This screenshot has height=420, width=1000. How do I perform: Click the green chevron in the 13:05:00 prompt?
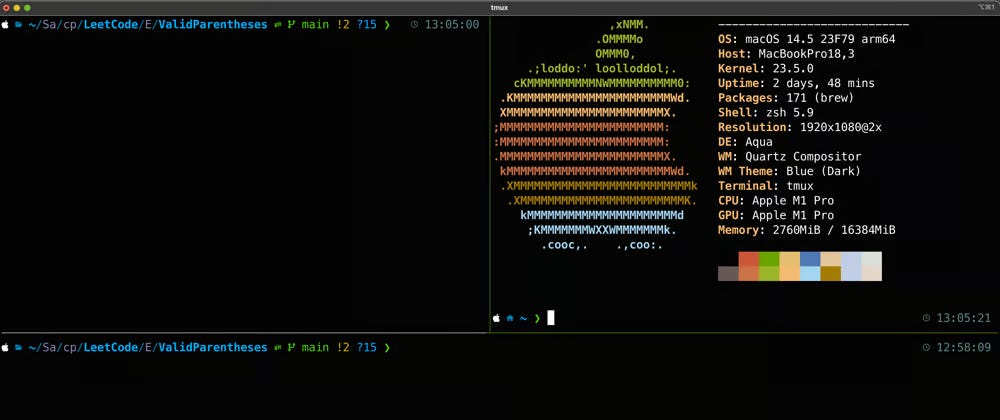click(x=386, y=25)
